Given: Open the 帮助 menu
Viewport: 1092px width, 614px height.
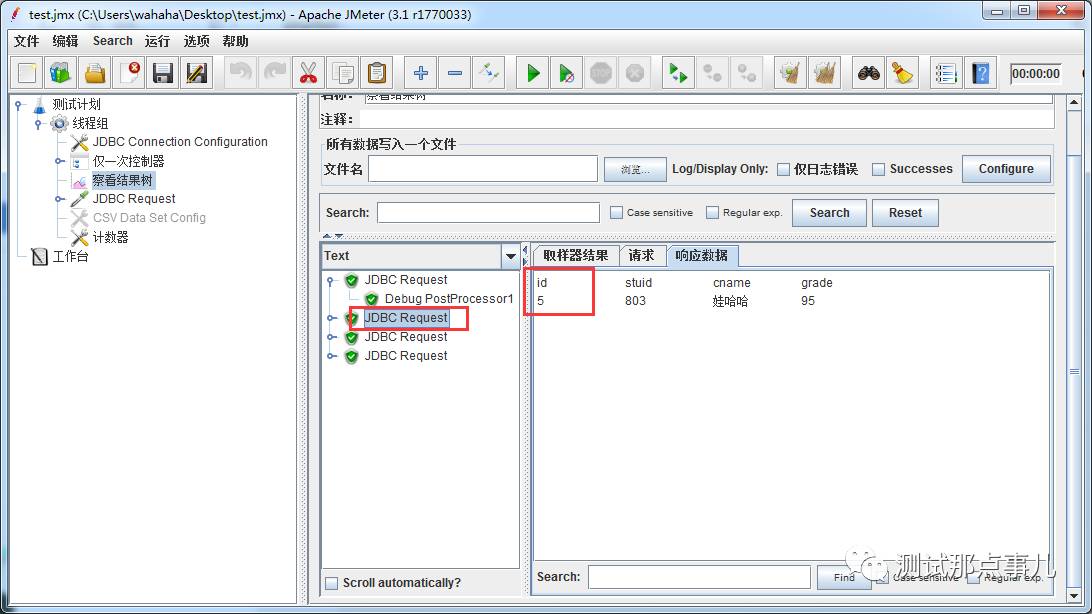Looking at the screenshot, I should coord(235,41).
